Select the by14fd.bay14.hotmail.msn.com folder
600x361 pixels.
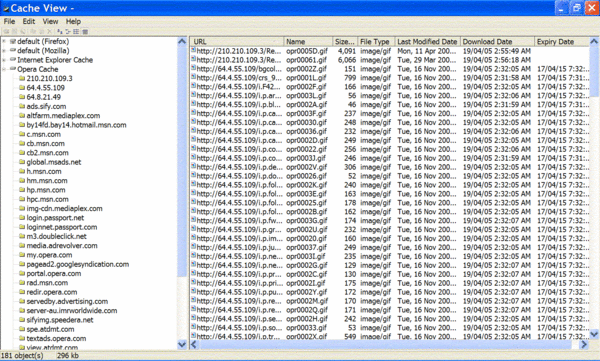[x=76, y=124]
